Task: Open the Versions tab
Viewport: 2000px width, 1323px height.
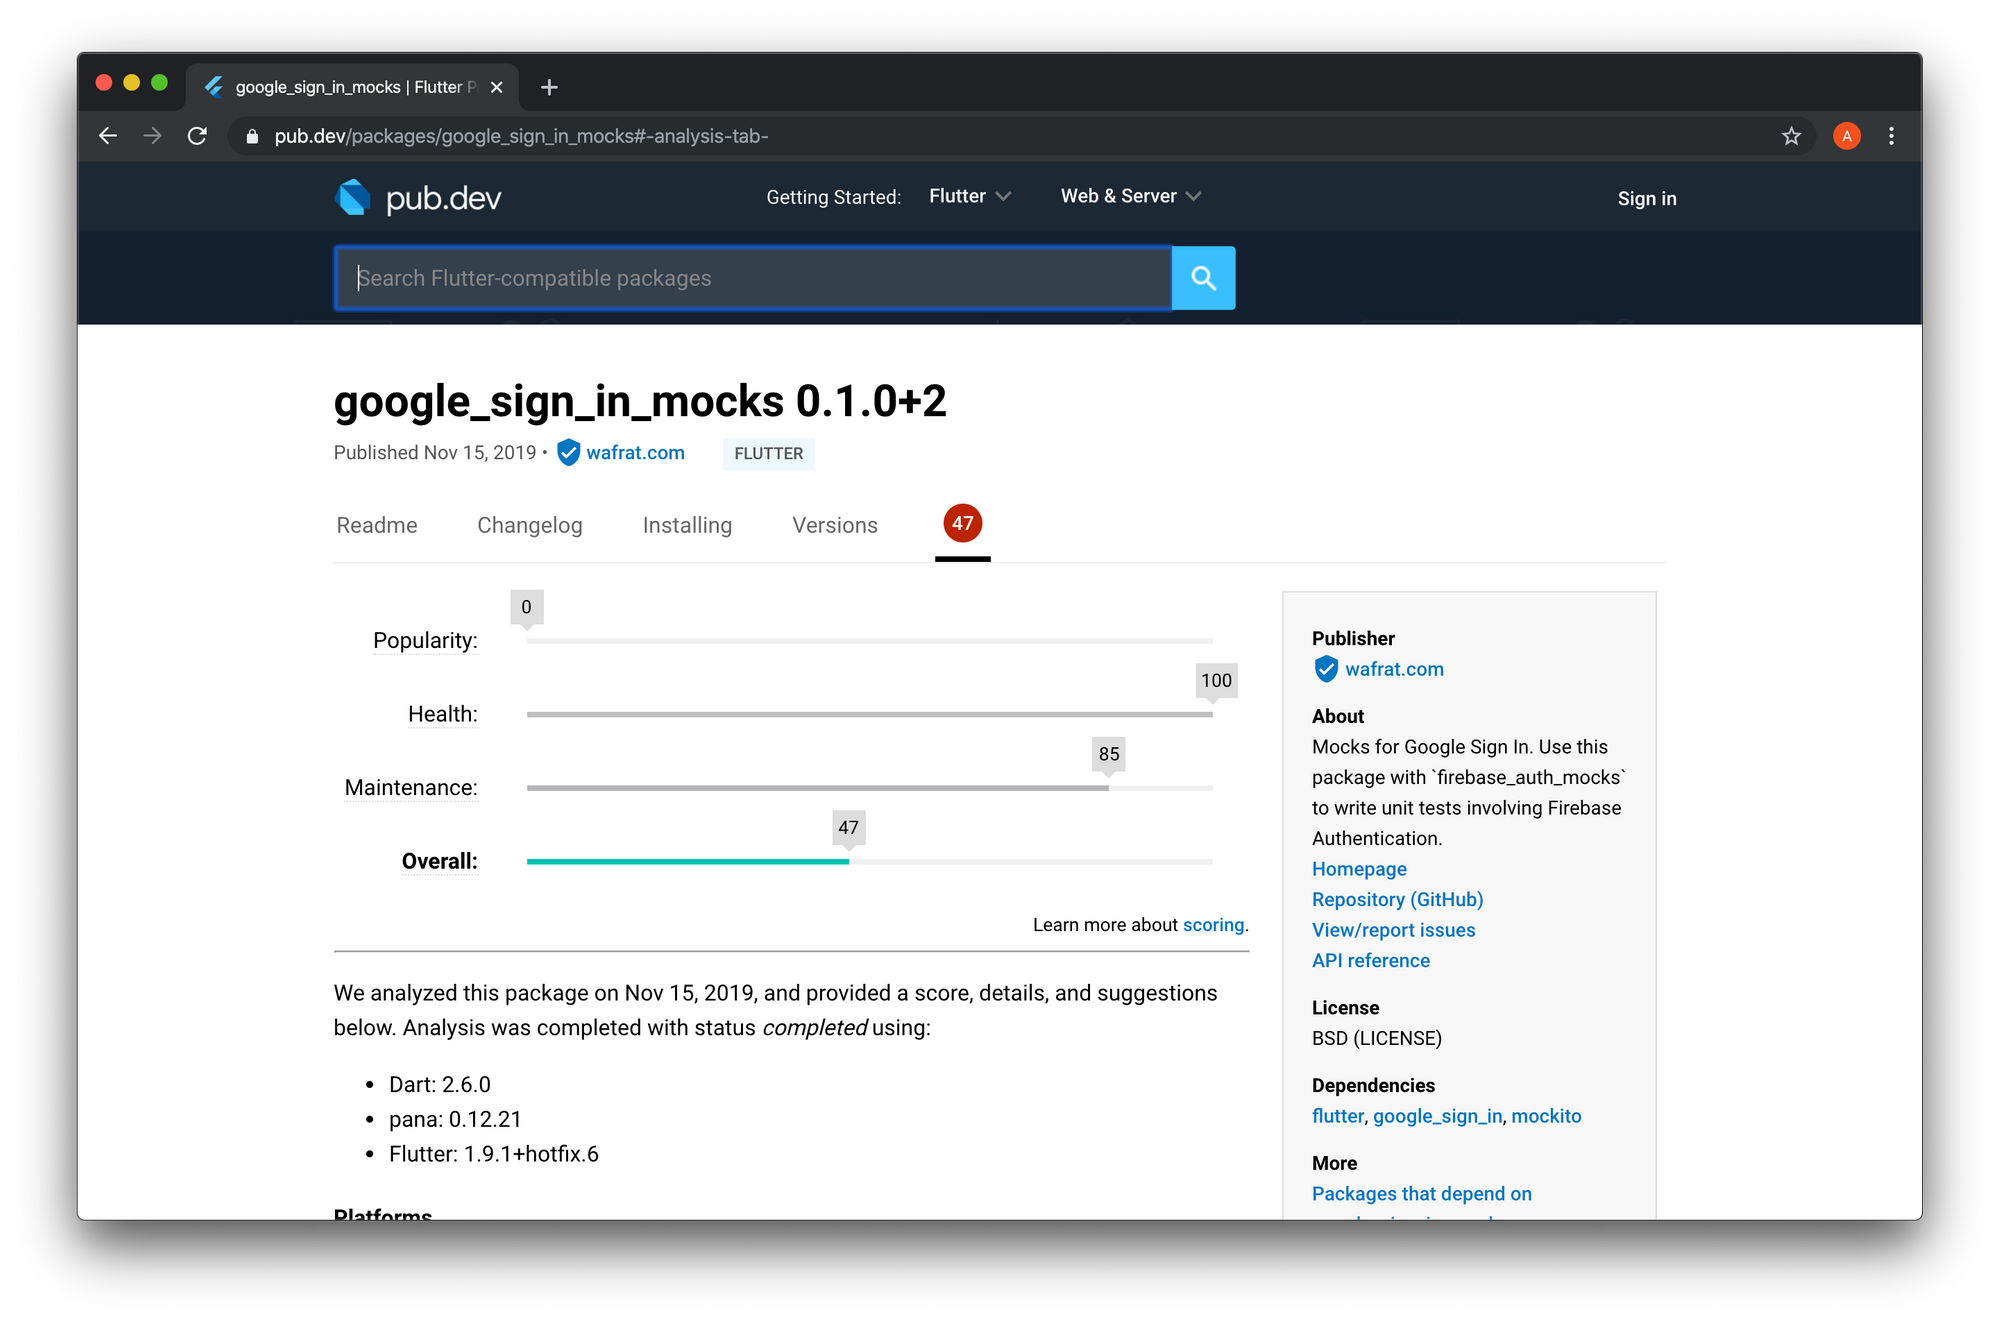Action: click(834, 525)
